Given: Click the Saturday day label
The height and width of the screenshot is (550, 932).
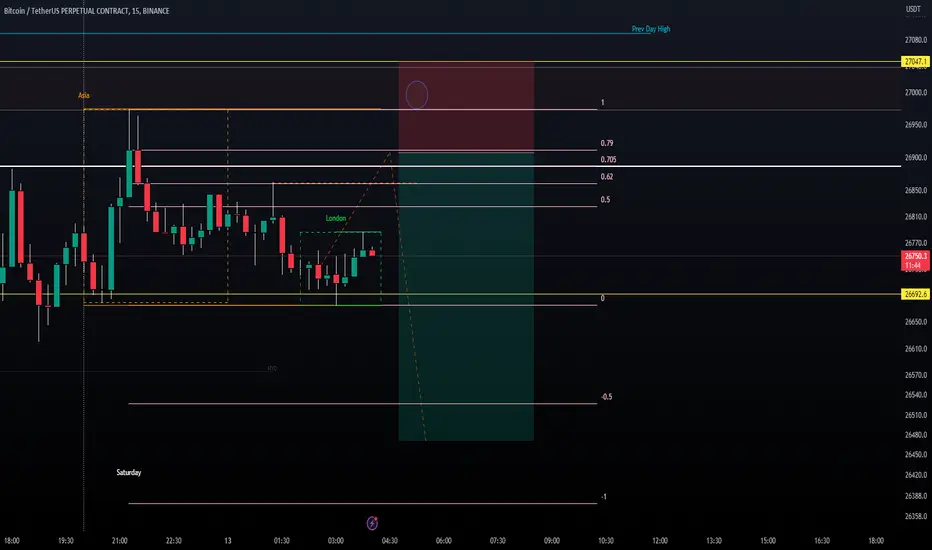Looking at the screenshot, I should (x=128, y=472).
